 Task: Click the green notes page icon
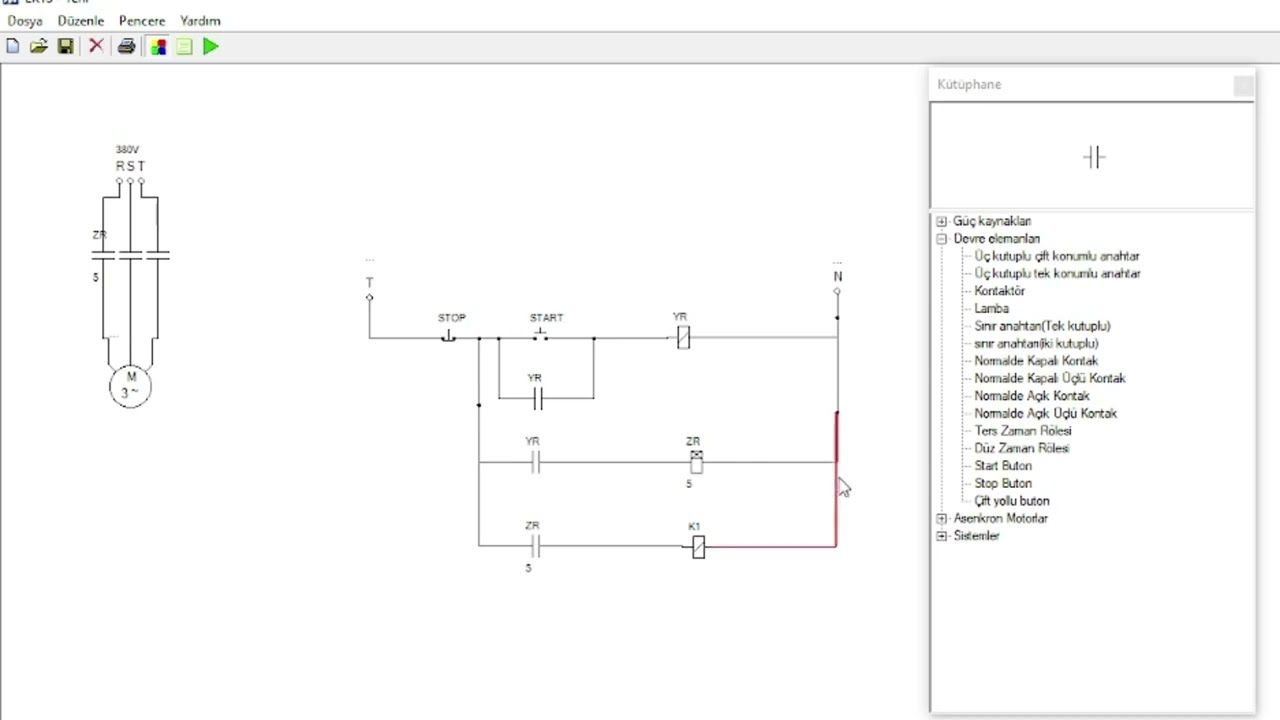pyautogui.click(x=184, y=46)
